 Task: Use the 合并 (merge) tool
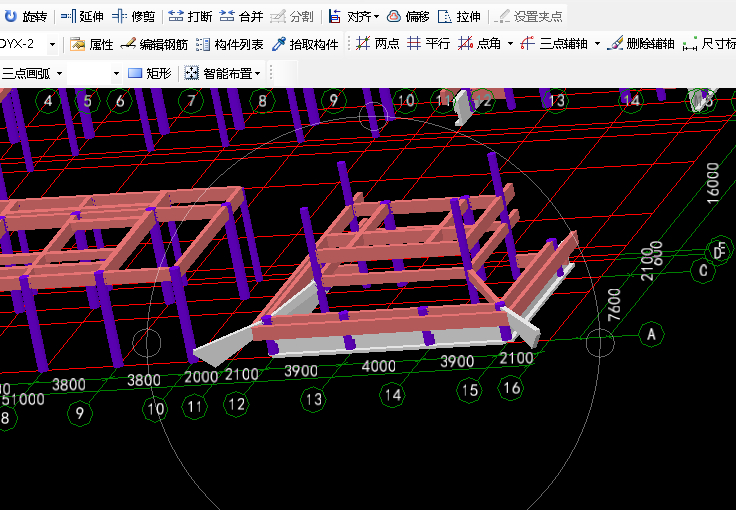click(x=241, y=17)
